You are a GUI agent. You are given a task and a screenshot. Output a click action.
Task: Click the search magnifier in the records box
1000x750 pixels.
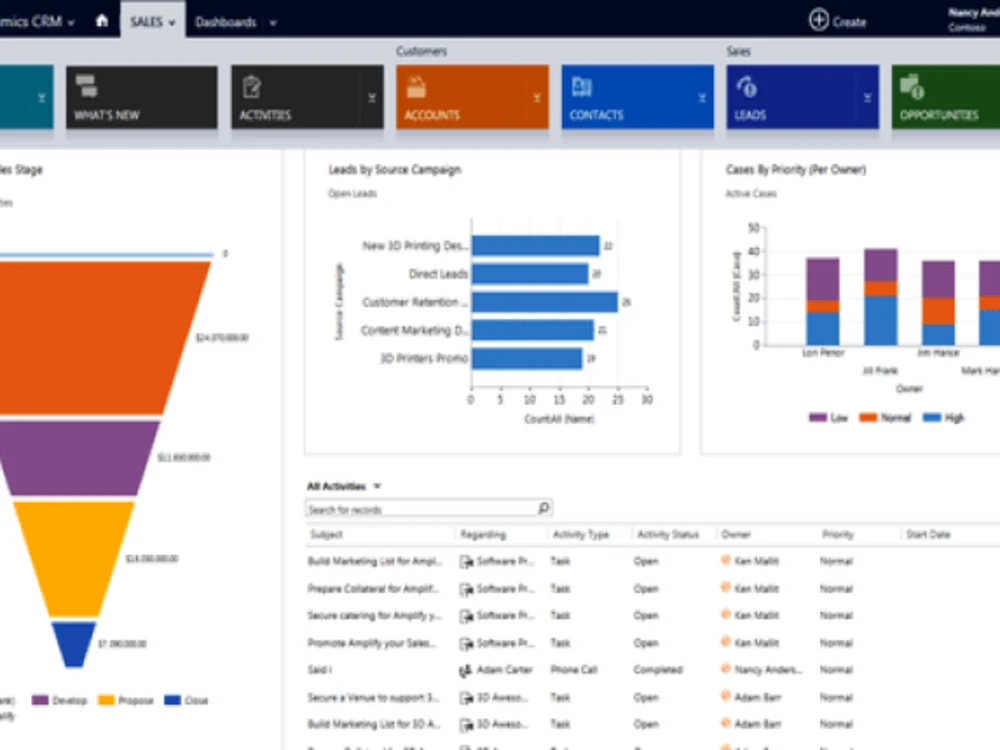[x=543, y=508]
